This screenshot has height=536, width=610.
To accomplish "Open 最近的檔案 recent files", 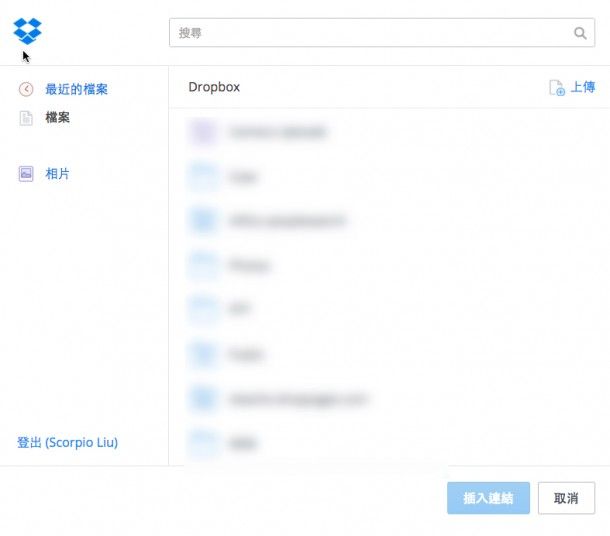I will pos(76,89).
